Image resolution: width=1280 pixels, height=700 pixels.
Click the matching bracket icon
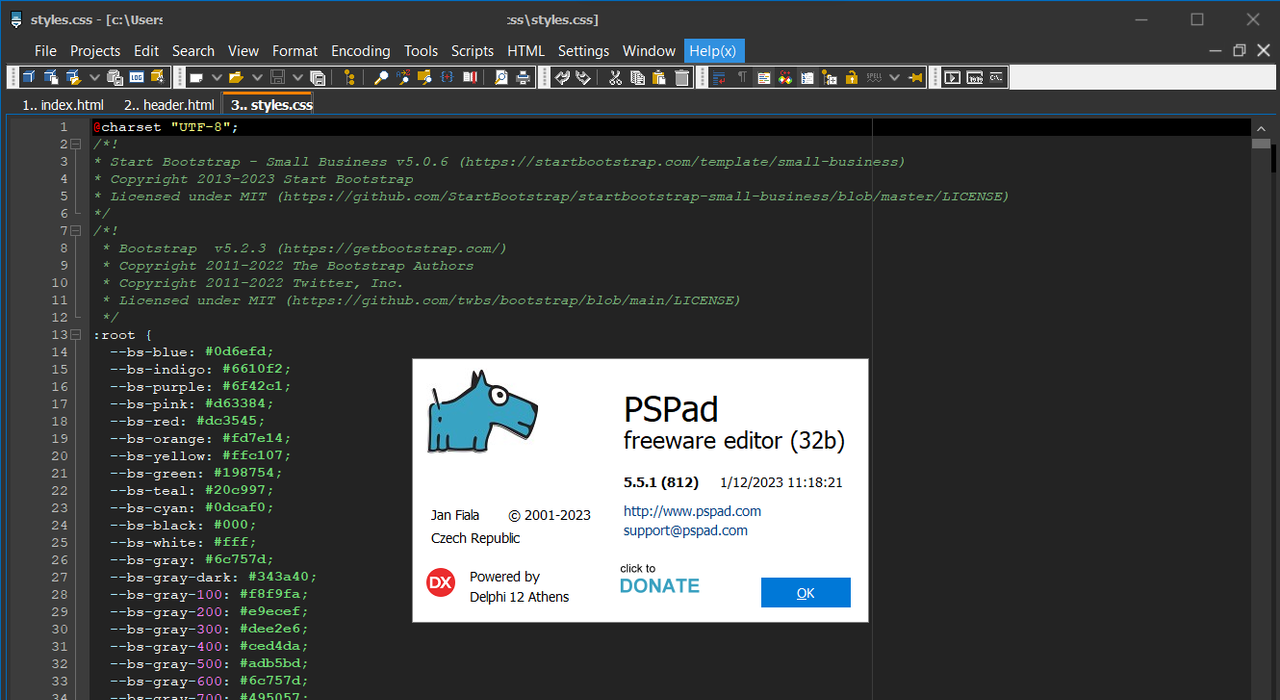446,77
